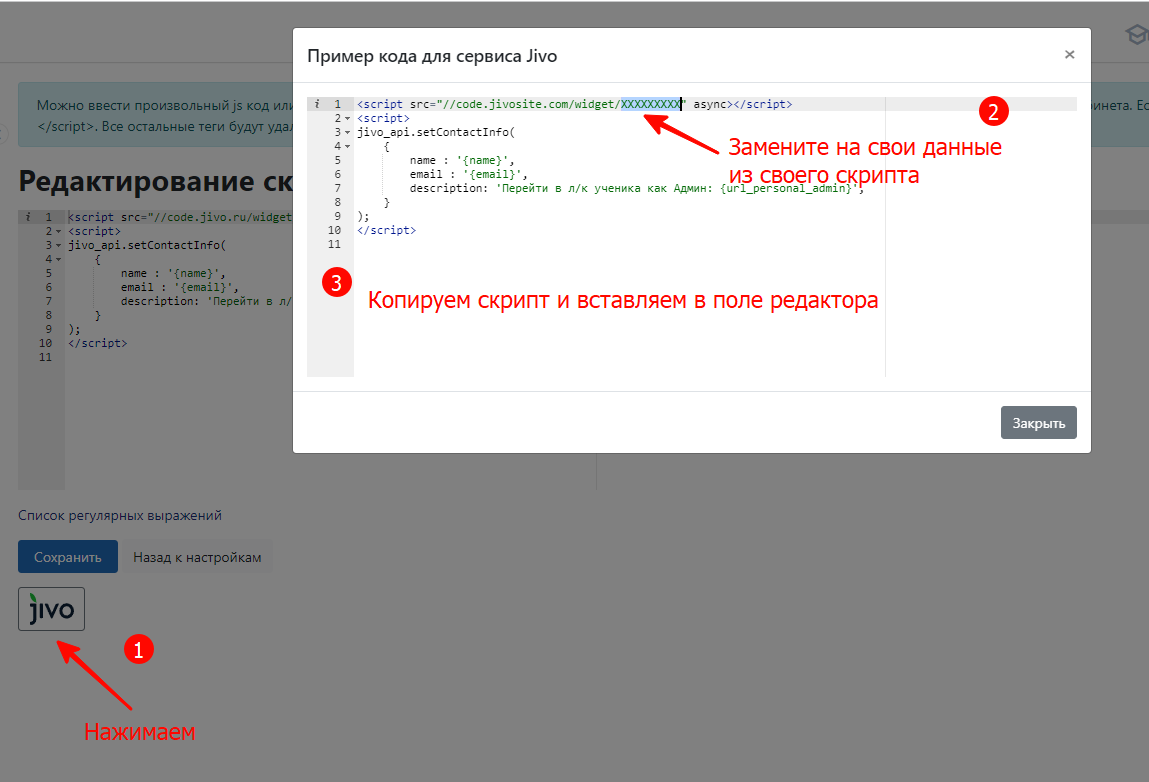Click the description line in the background editor
Viewport: 1149px width, 782px height.
click(x=206, y=301)
